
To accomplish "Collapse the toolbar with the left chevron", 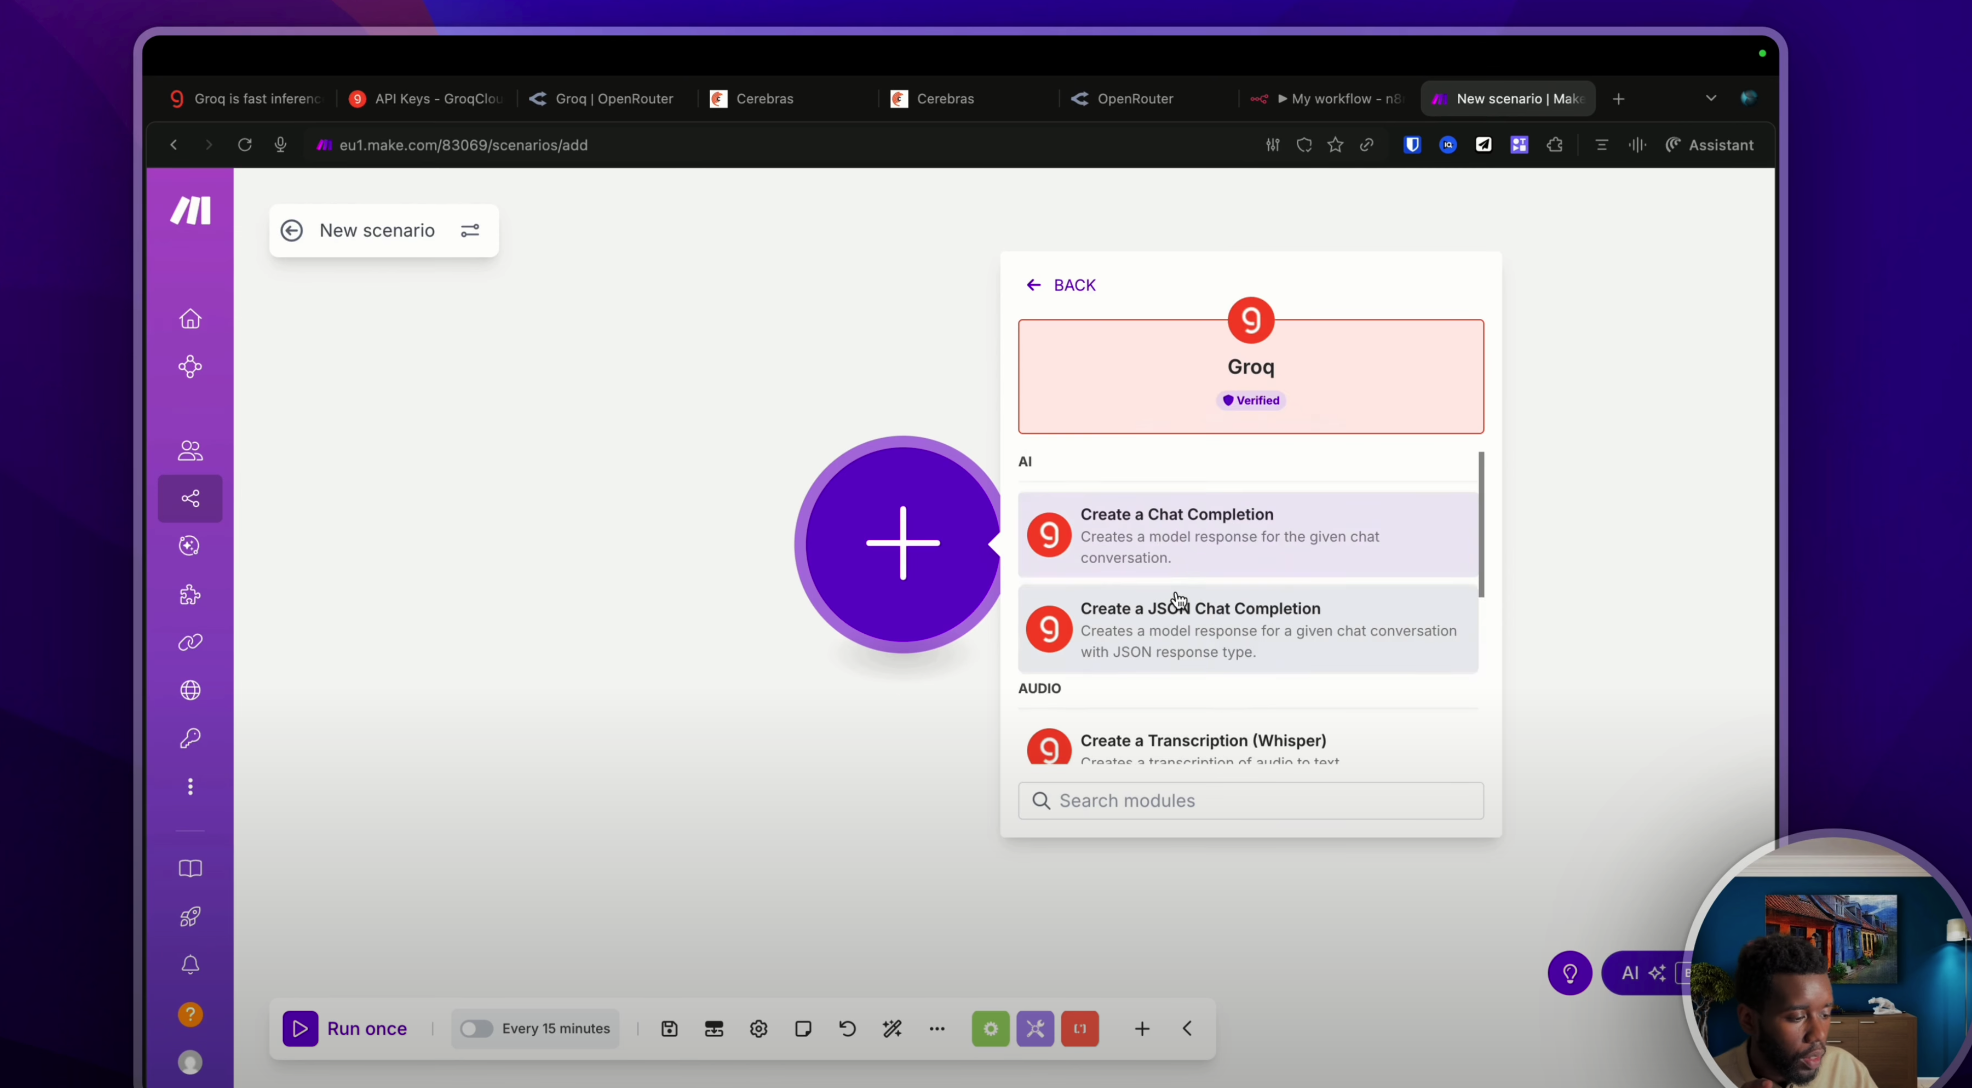I will (1187, 1028).
